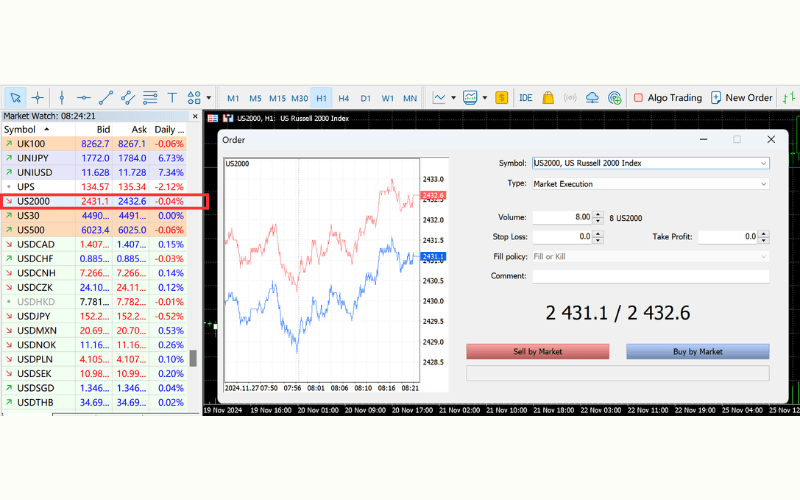The image size is (800, 500).
Task: Switch chart to M1 timeframe
Action: (x=233, y=98)
